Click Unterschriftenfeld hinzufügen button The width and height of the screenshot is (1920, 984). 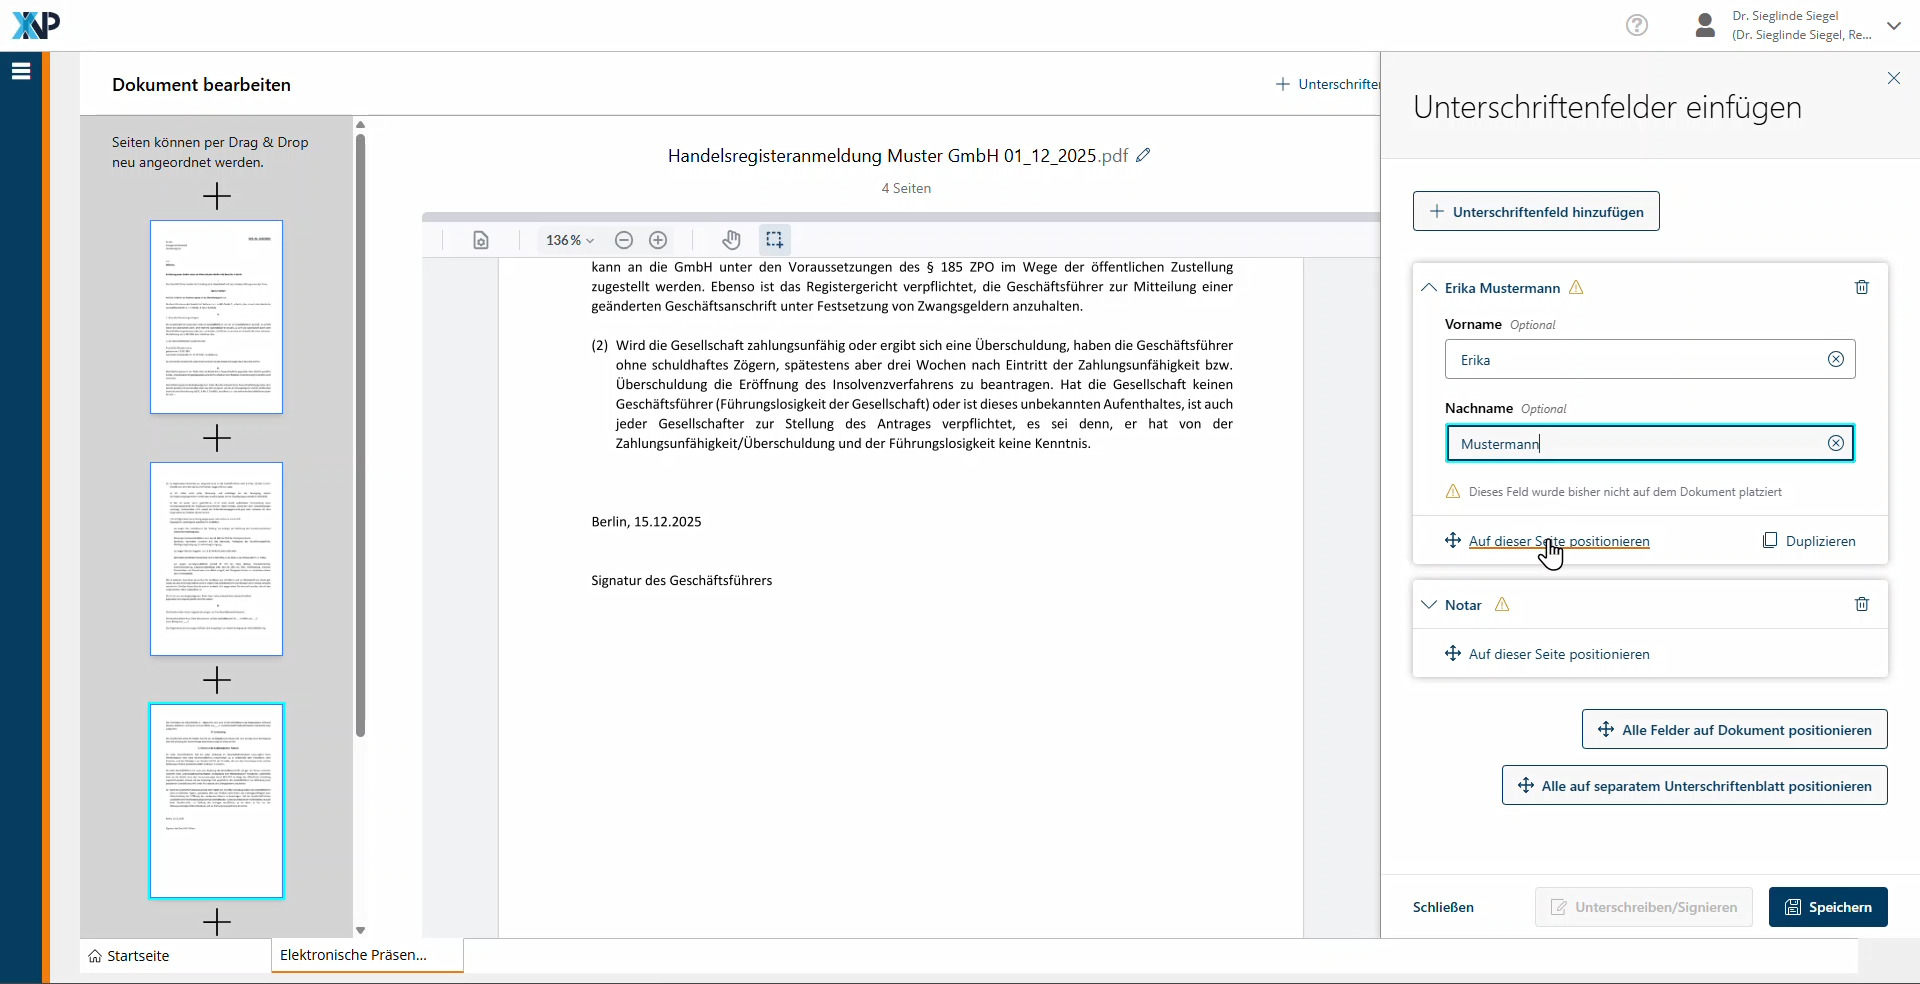point(1535,212)
